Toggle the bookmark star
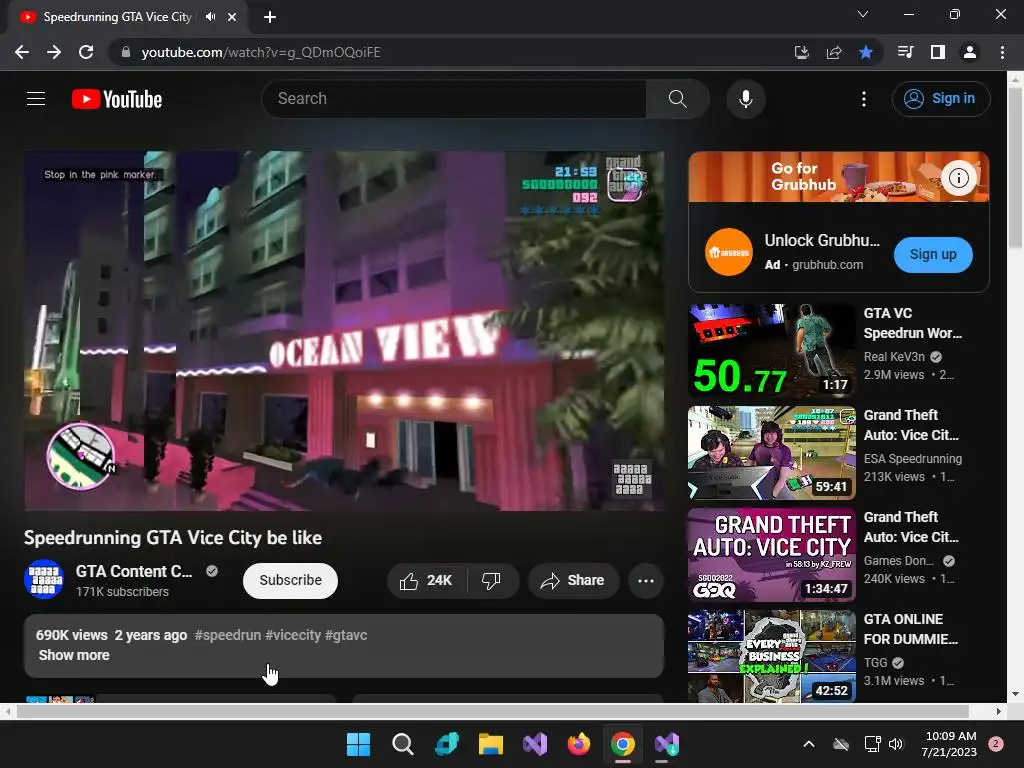 tap(866, 52)
